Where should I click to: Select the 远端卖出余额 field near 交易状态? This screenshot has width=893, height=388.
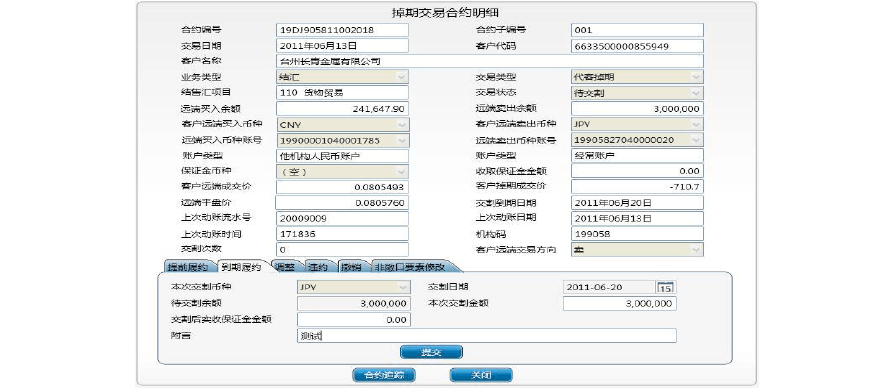tap(637, 108)
